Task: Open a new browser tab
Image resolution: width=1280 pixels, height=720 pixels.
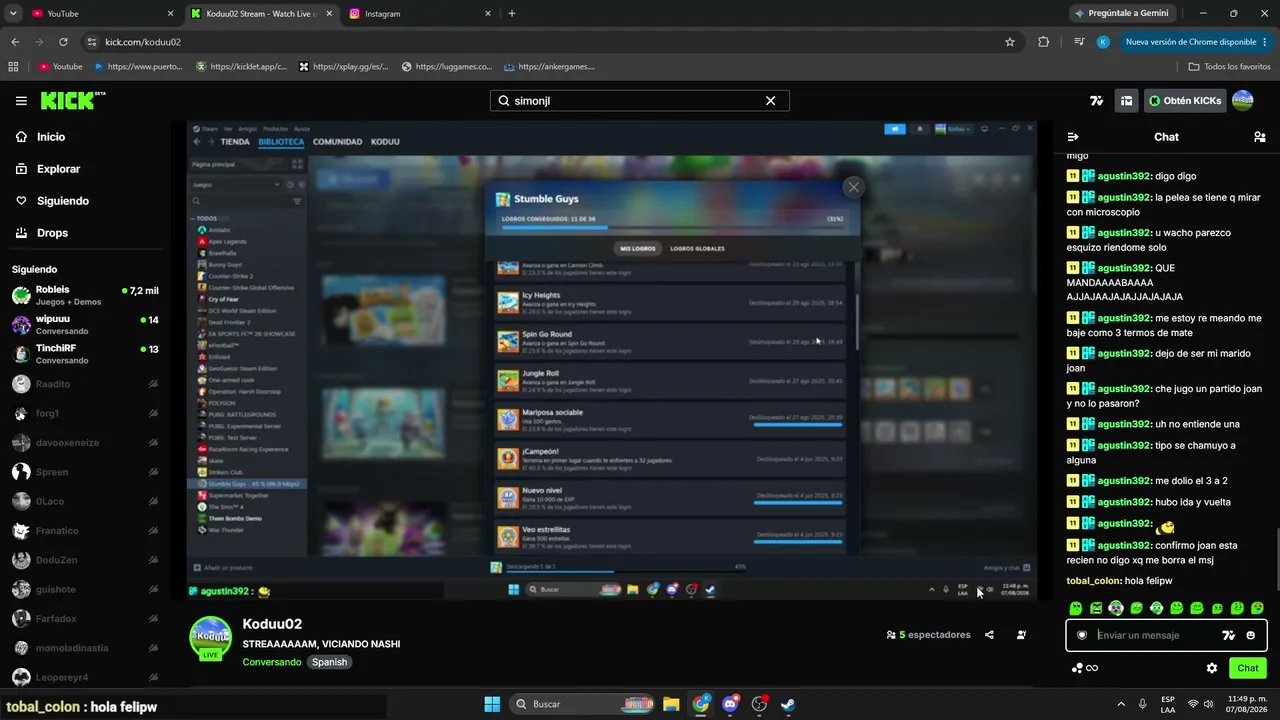Action: coord(512,14)
